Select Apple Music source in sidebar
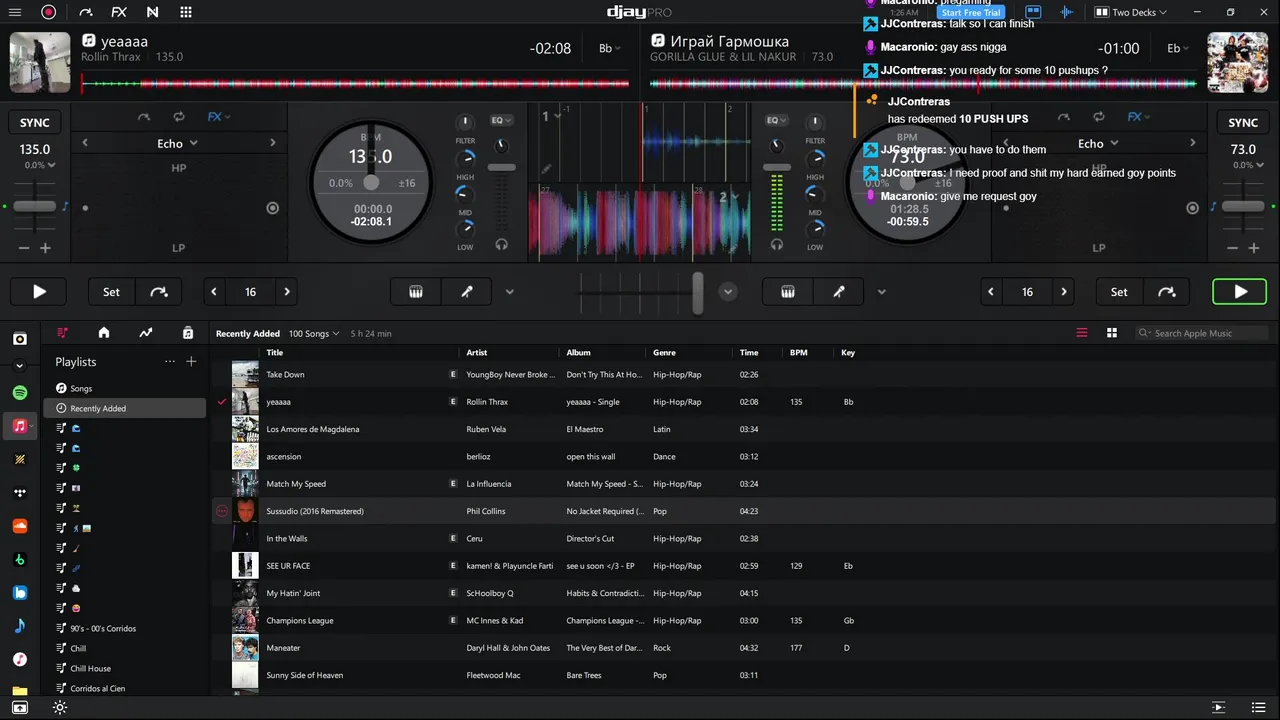Screen dimensions: 1280x720 pyautogui.click(x=20, y=426)
